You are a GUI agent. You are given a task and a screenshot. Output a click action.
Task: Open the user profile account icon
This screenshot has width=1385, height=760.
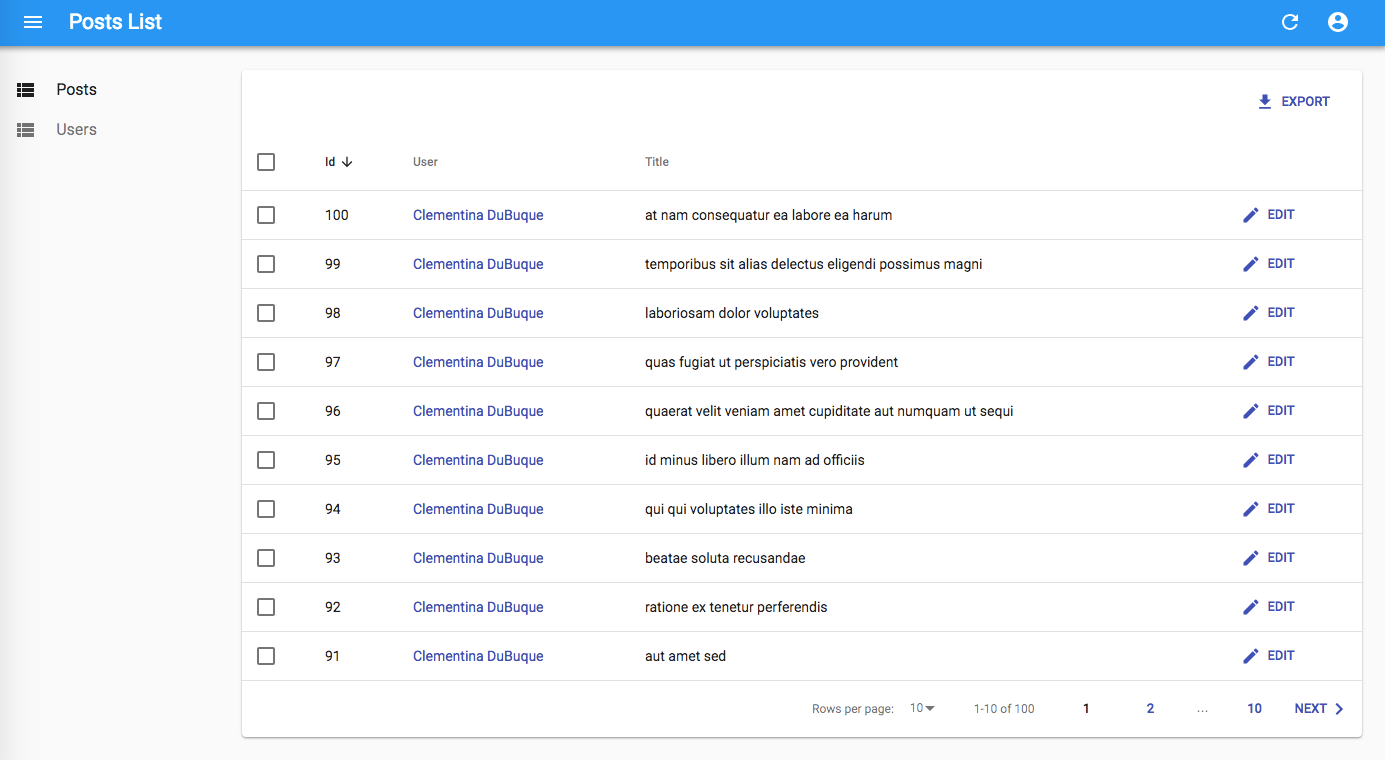click(1338, 22)
